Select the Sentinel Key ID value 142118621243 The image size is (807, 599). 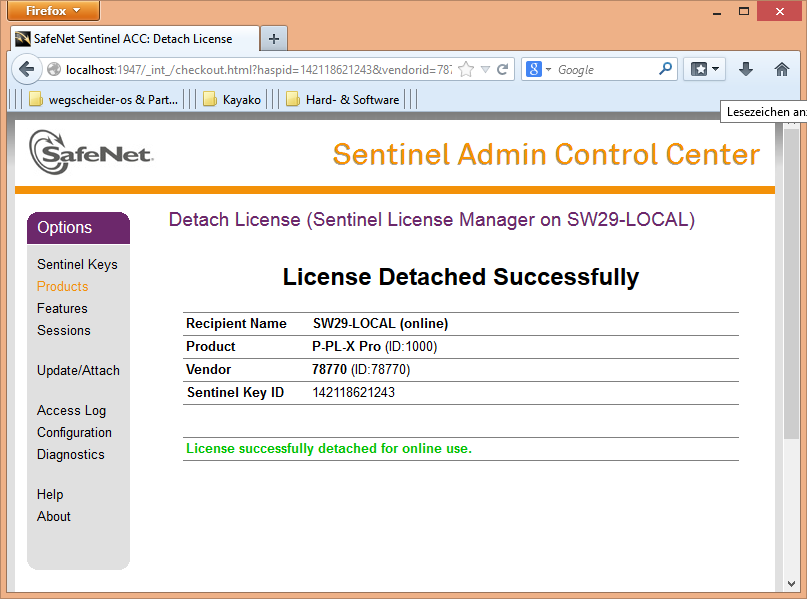(354, 393)
